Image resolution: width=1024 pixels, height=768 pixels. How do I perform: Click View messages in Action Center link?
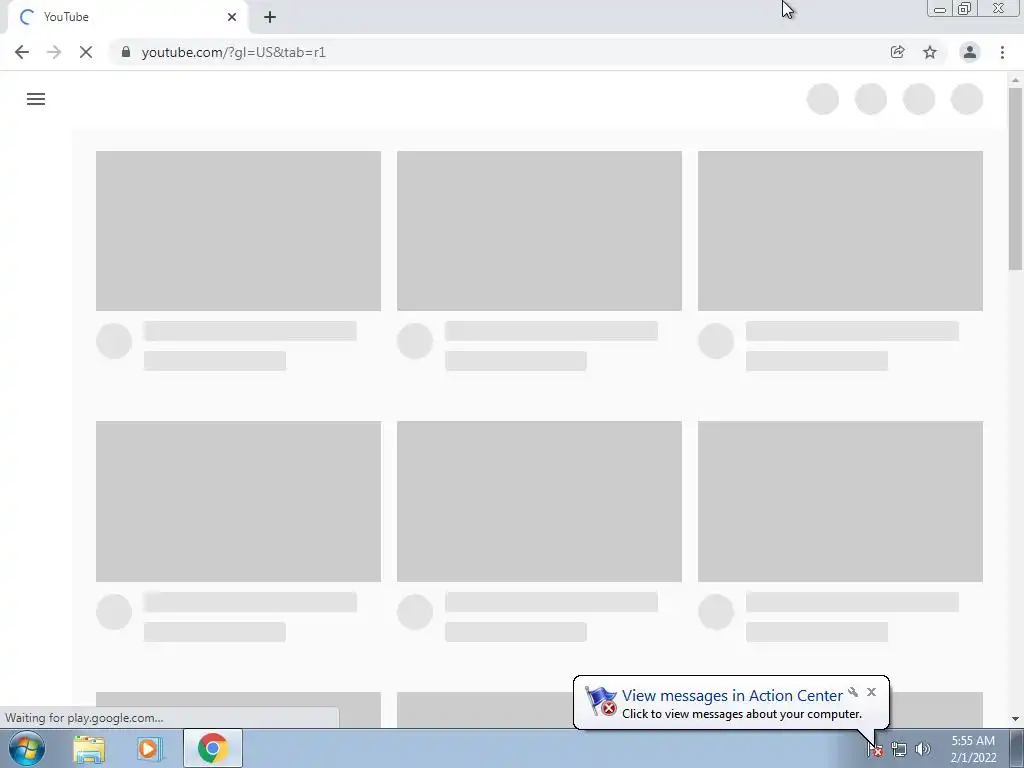tap(732, 696)
